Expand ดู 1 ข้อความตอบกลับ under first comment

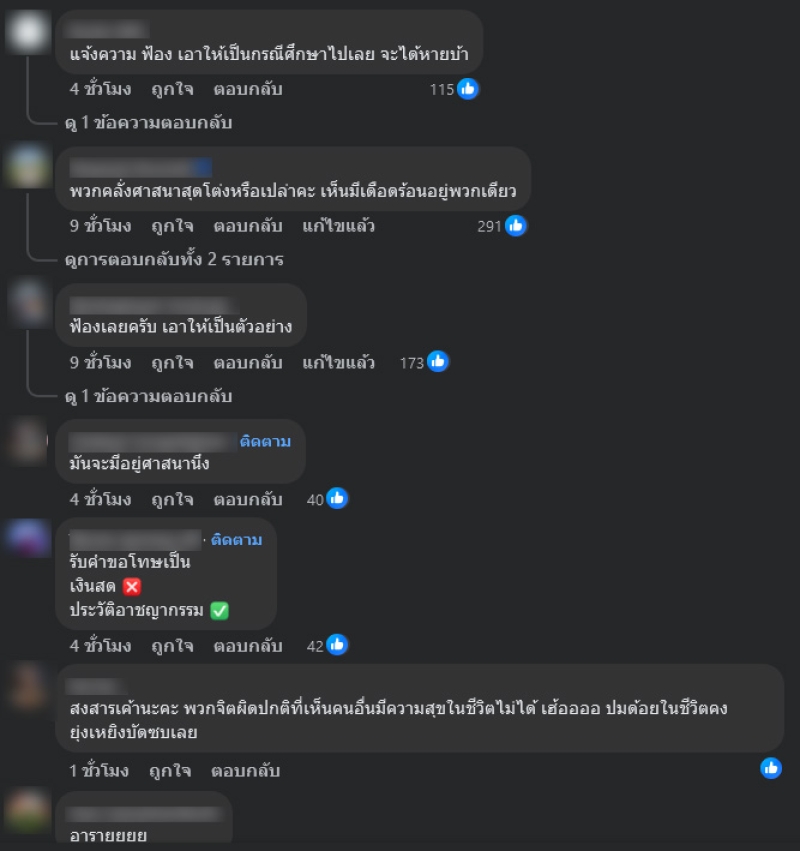pyautogui.click(x=148, y=123)
